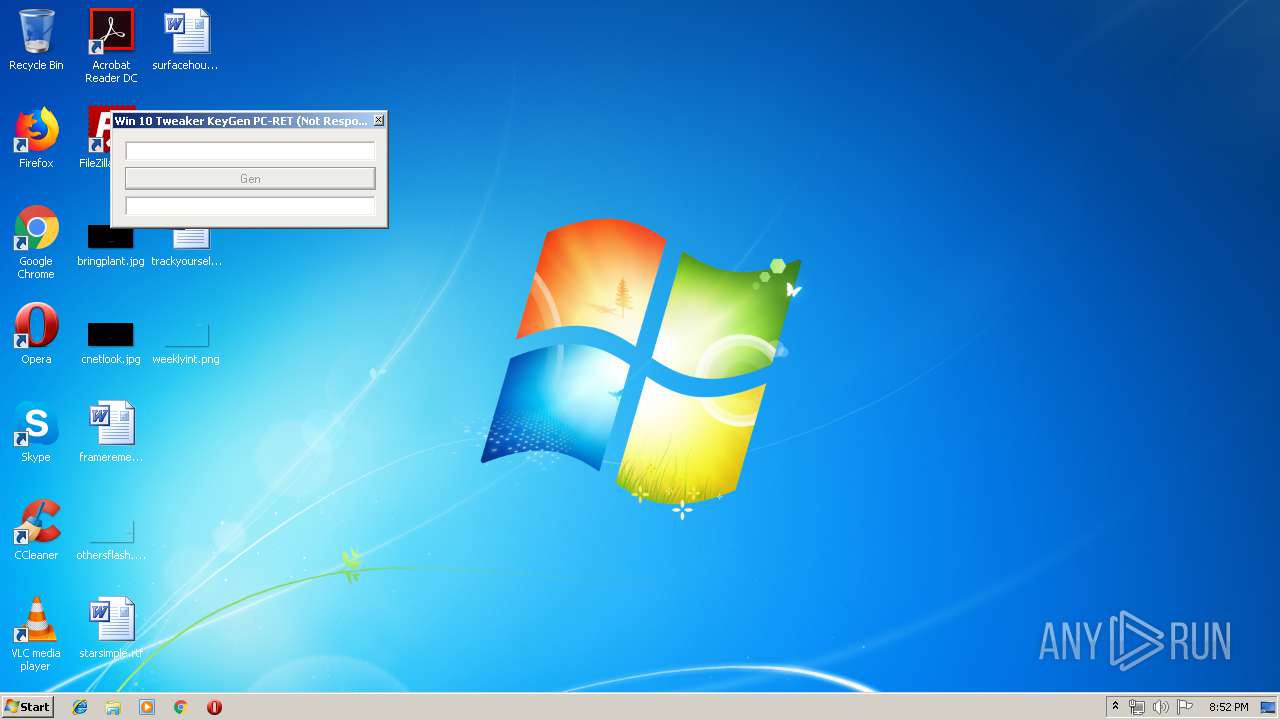
Task: Show hidden tray icons arrow
Action: (x=1115, y=707)
